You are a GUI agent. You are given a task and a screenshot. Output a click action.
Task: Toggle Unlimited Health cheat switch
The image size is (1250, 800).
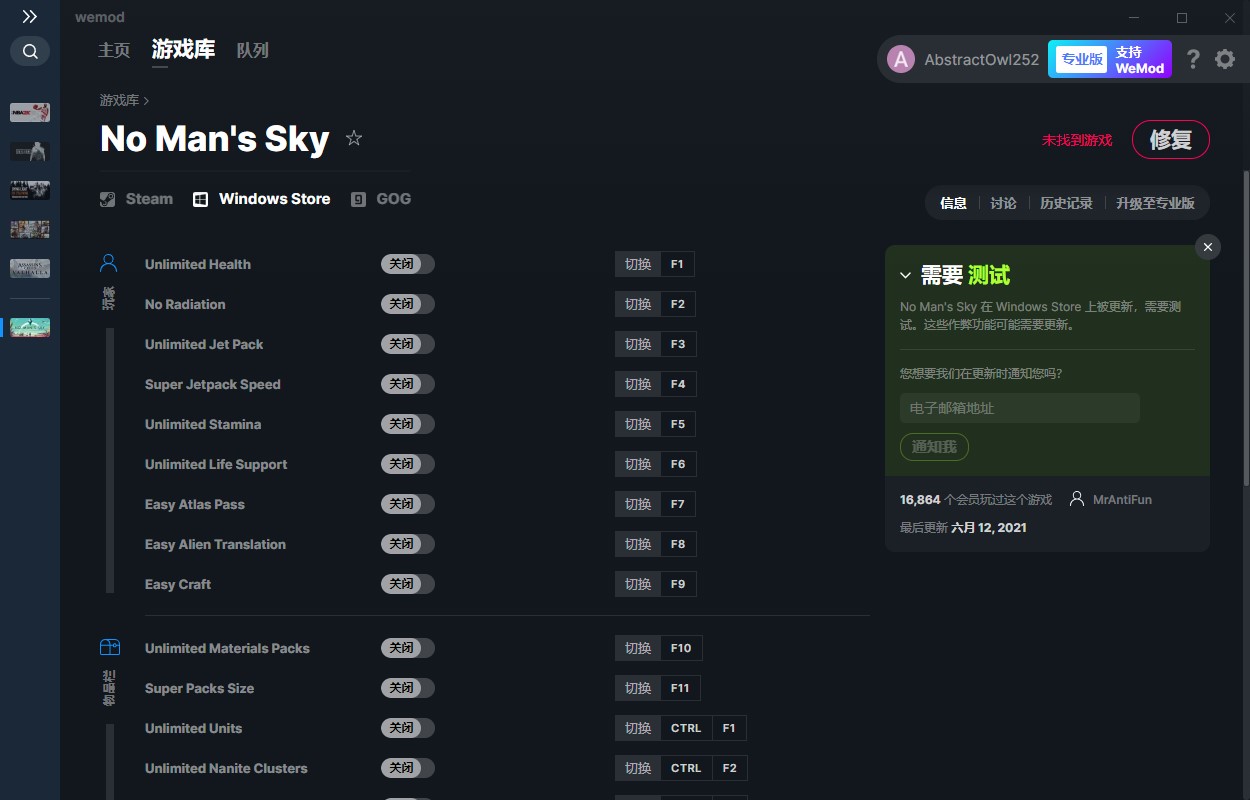pyautogui.click(x=408, y=264)
